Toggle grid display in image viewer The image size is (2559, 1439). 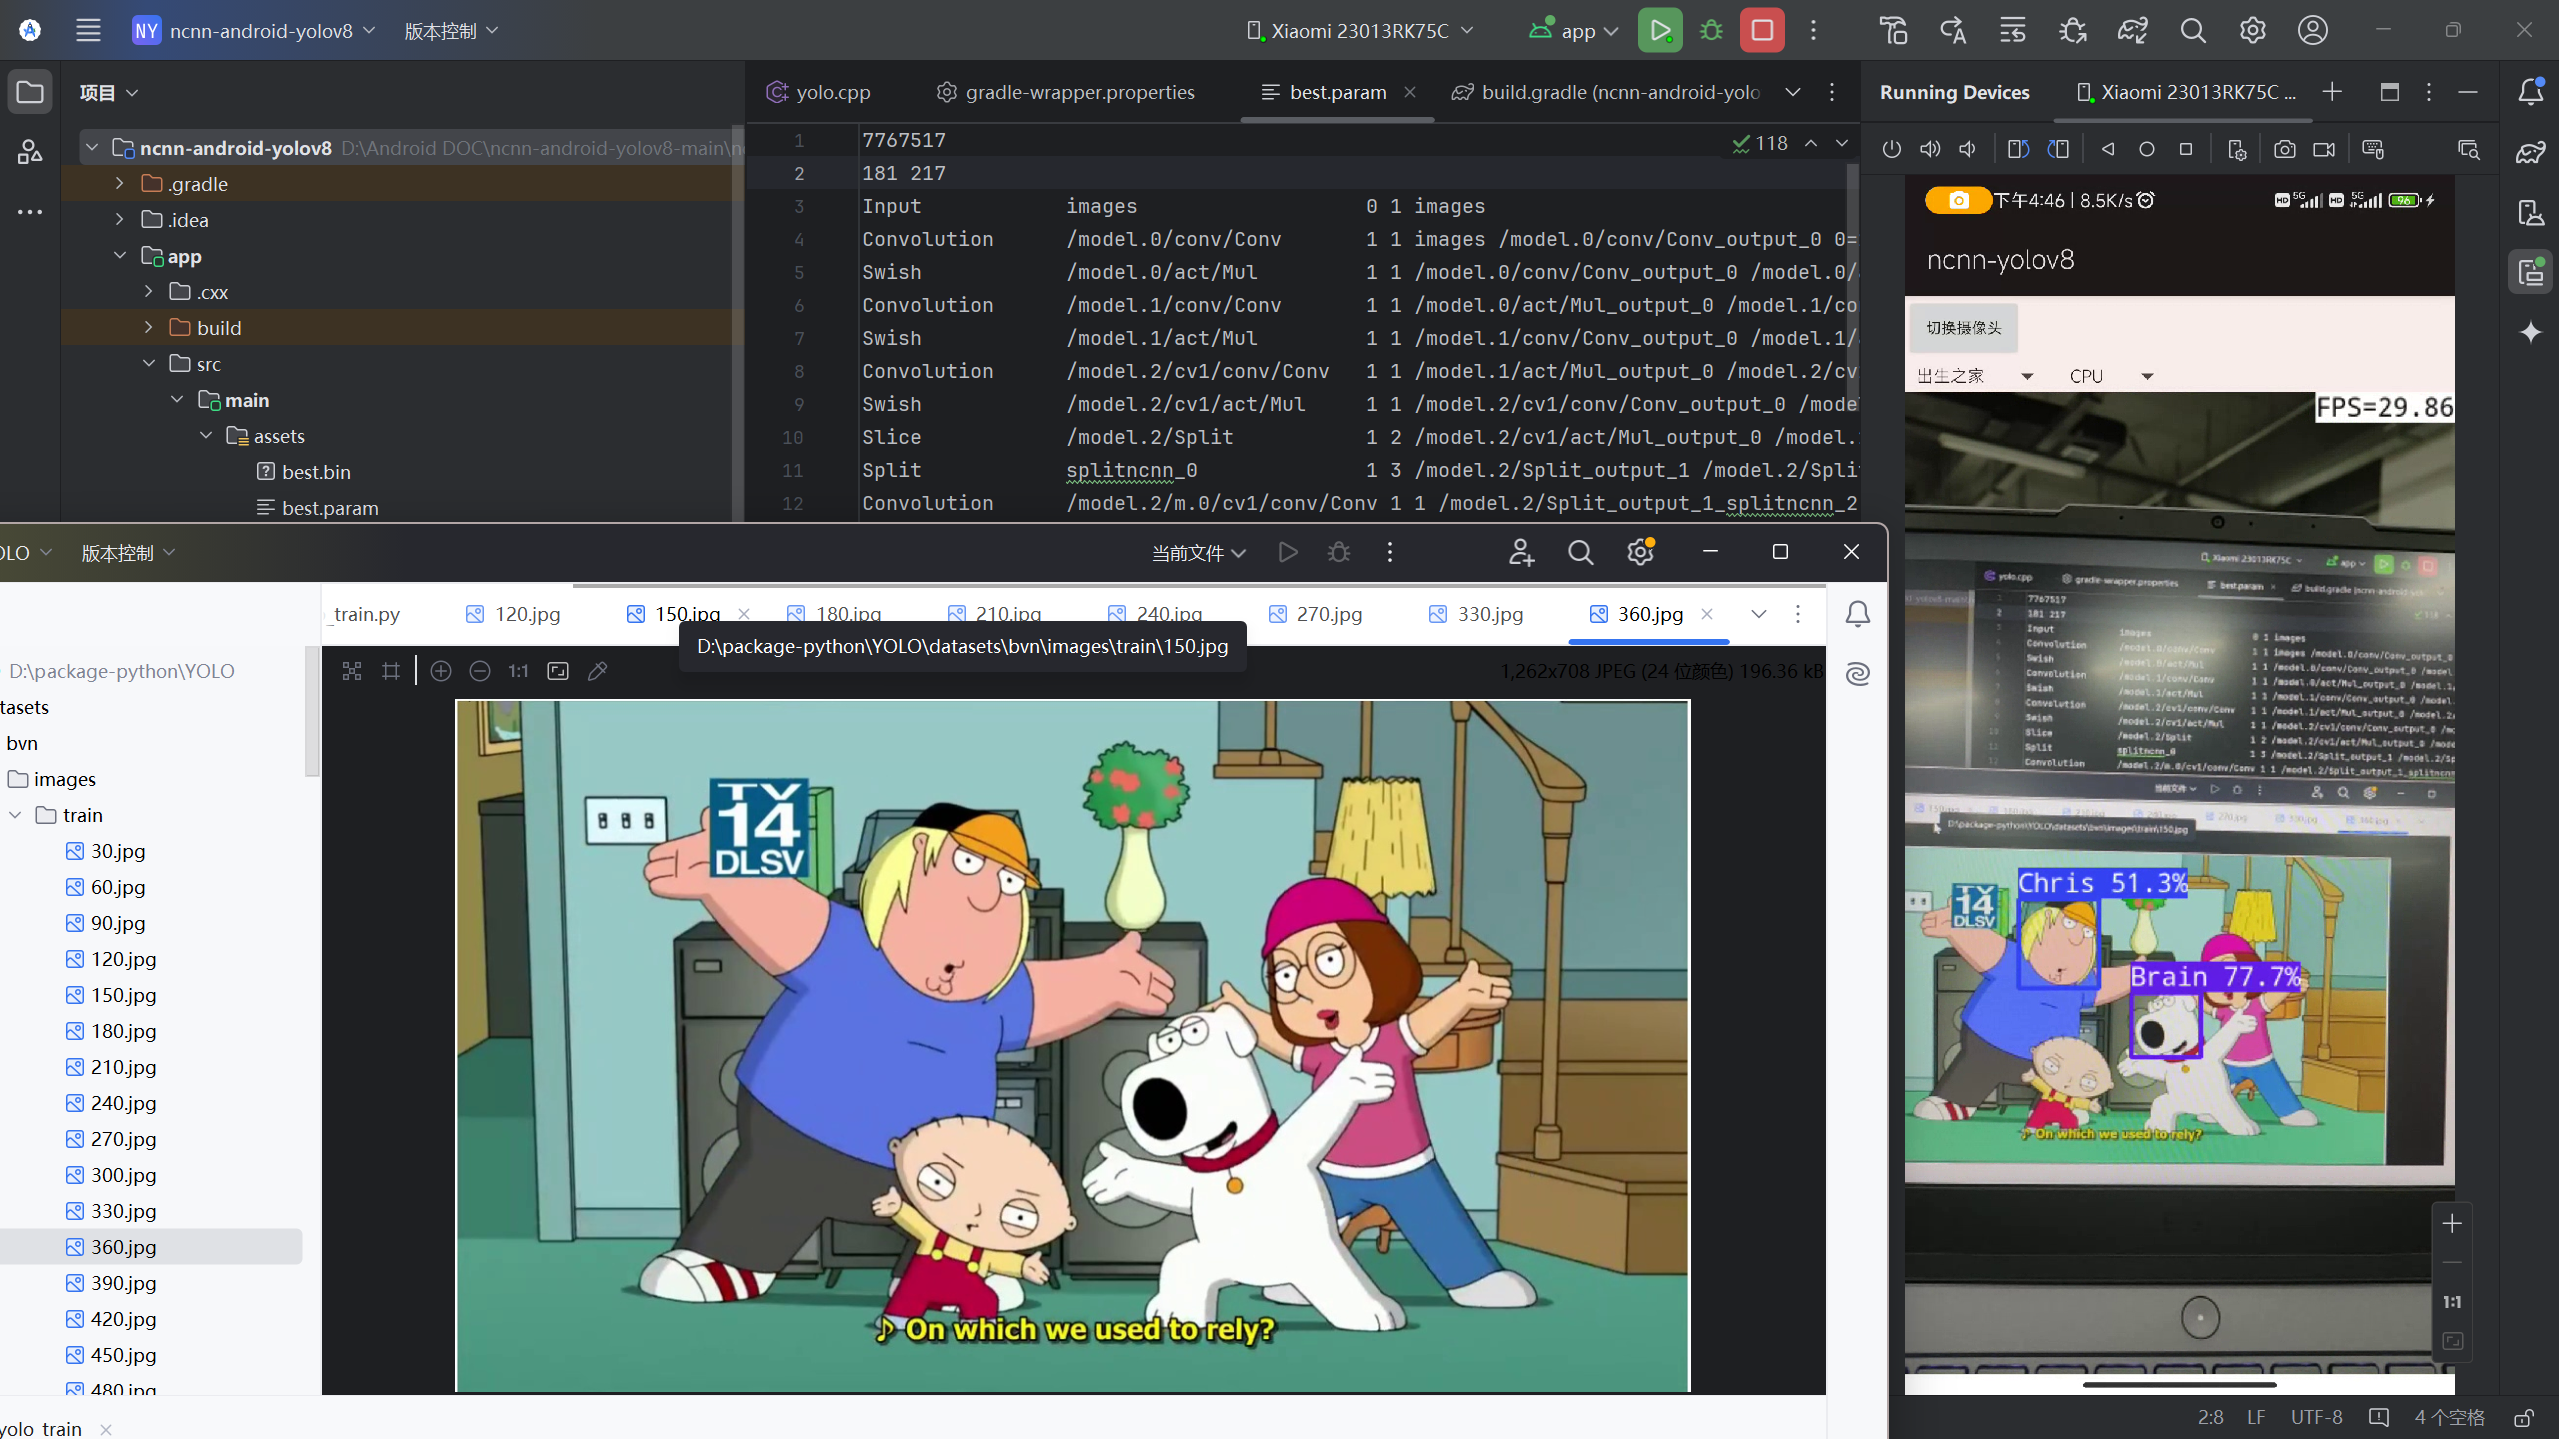391,671
